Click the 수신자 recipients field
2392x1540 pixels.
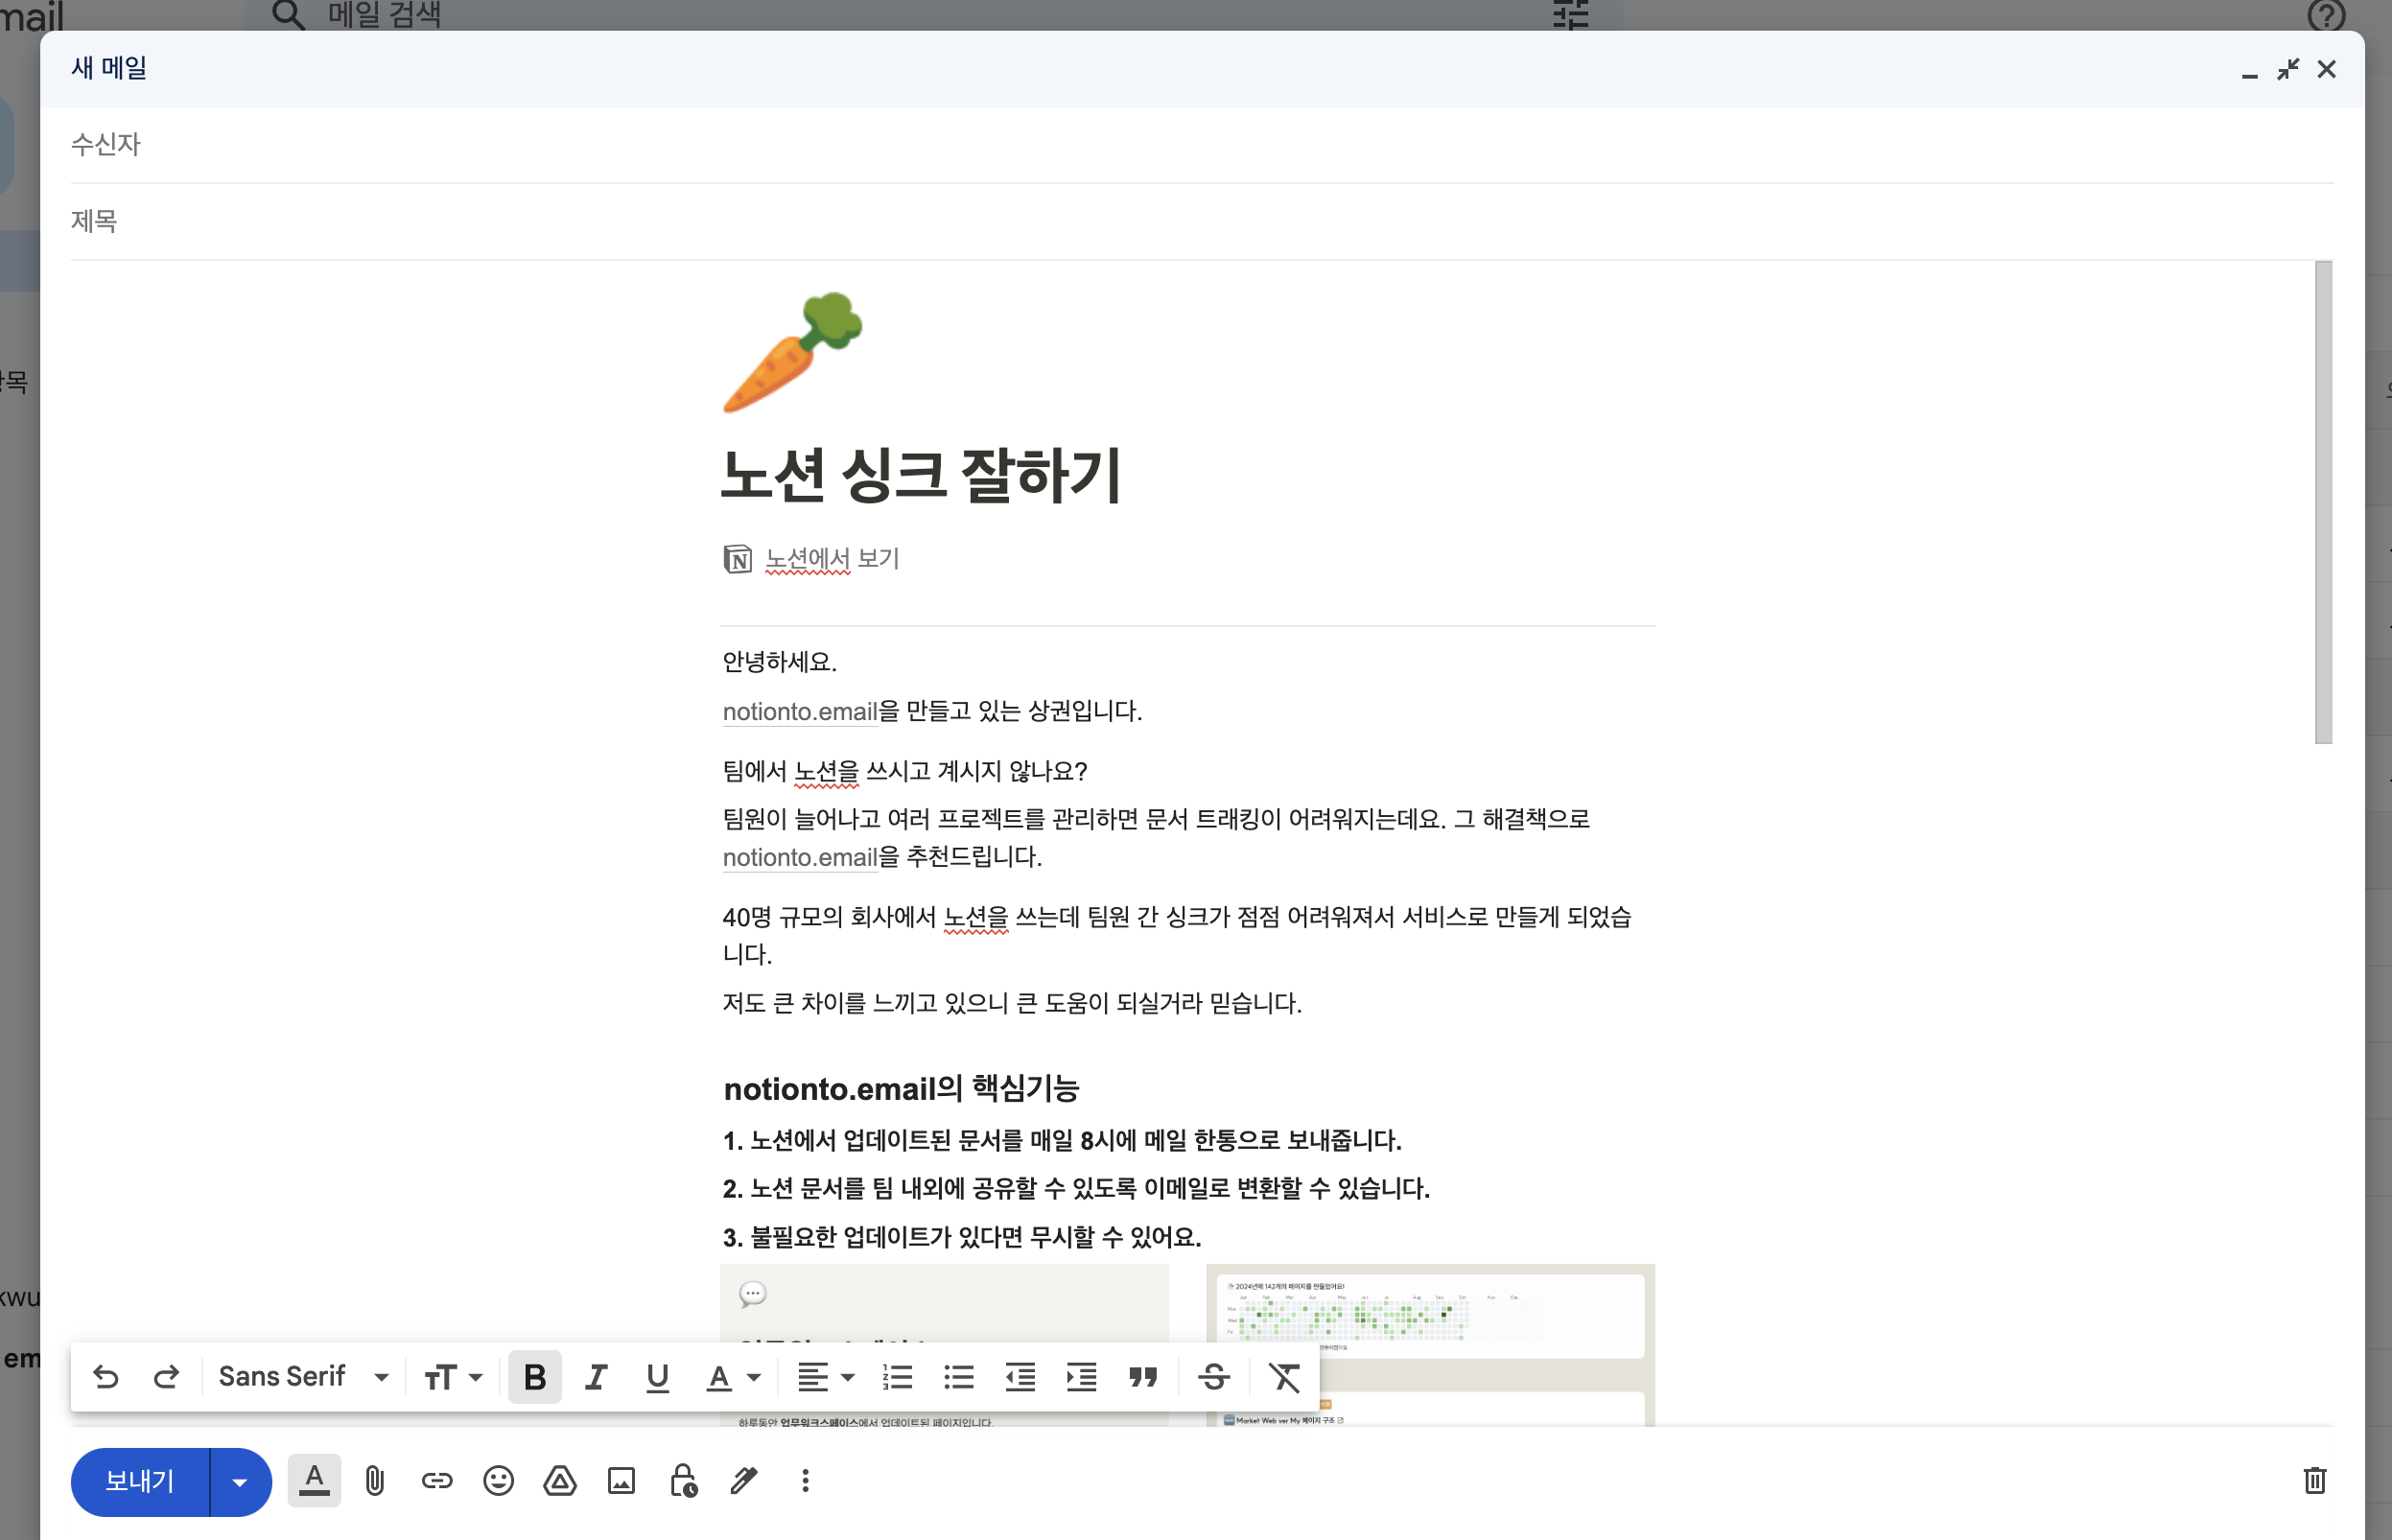point(1202,145)
